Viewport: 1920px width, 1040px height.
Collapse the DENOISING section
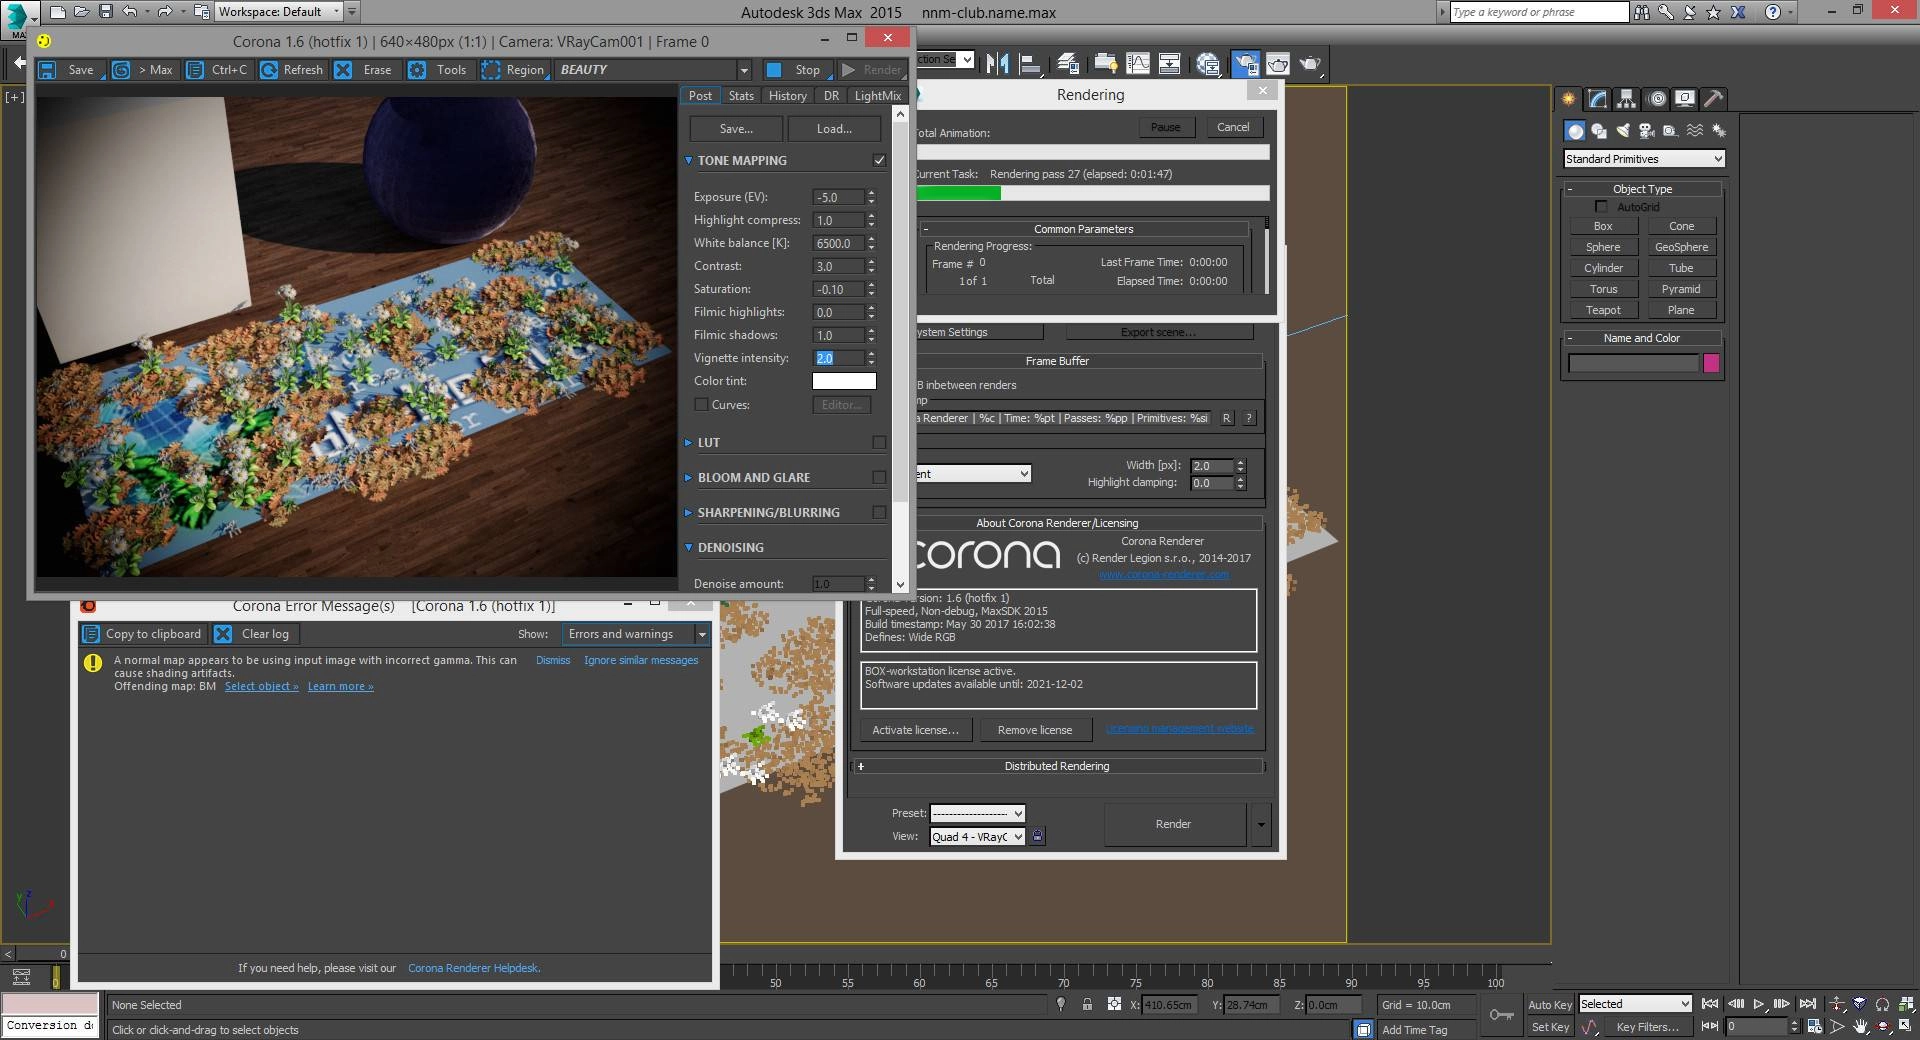pos(688,547)
